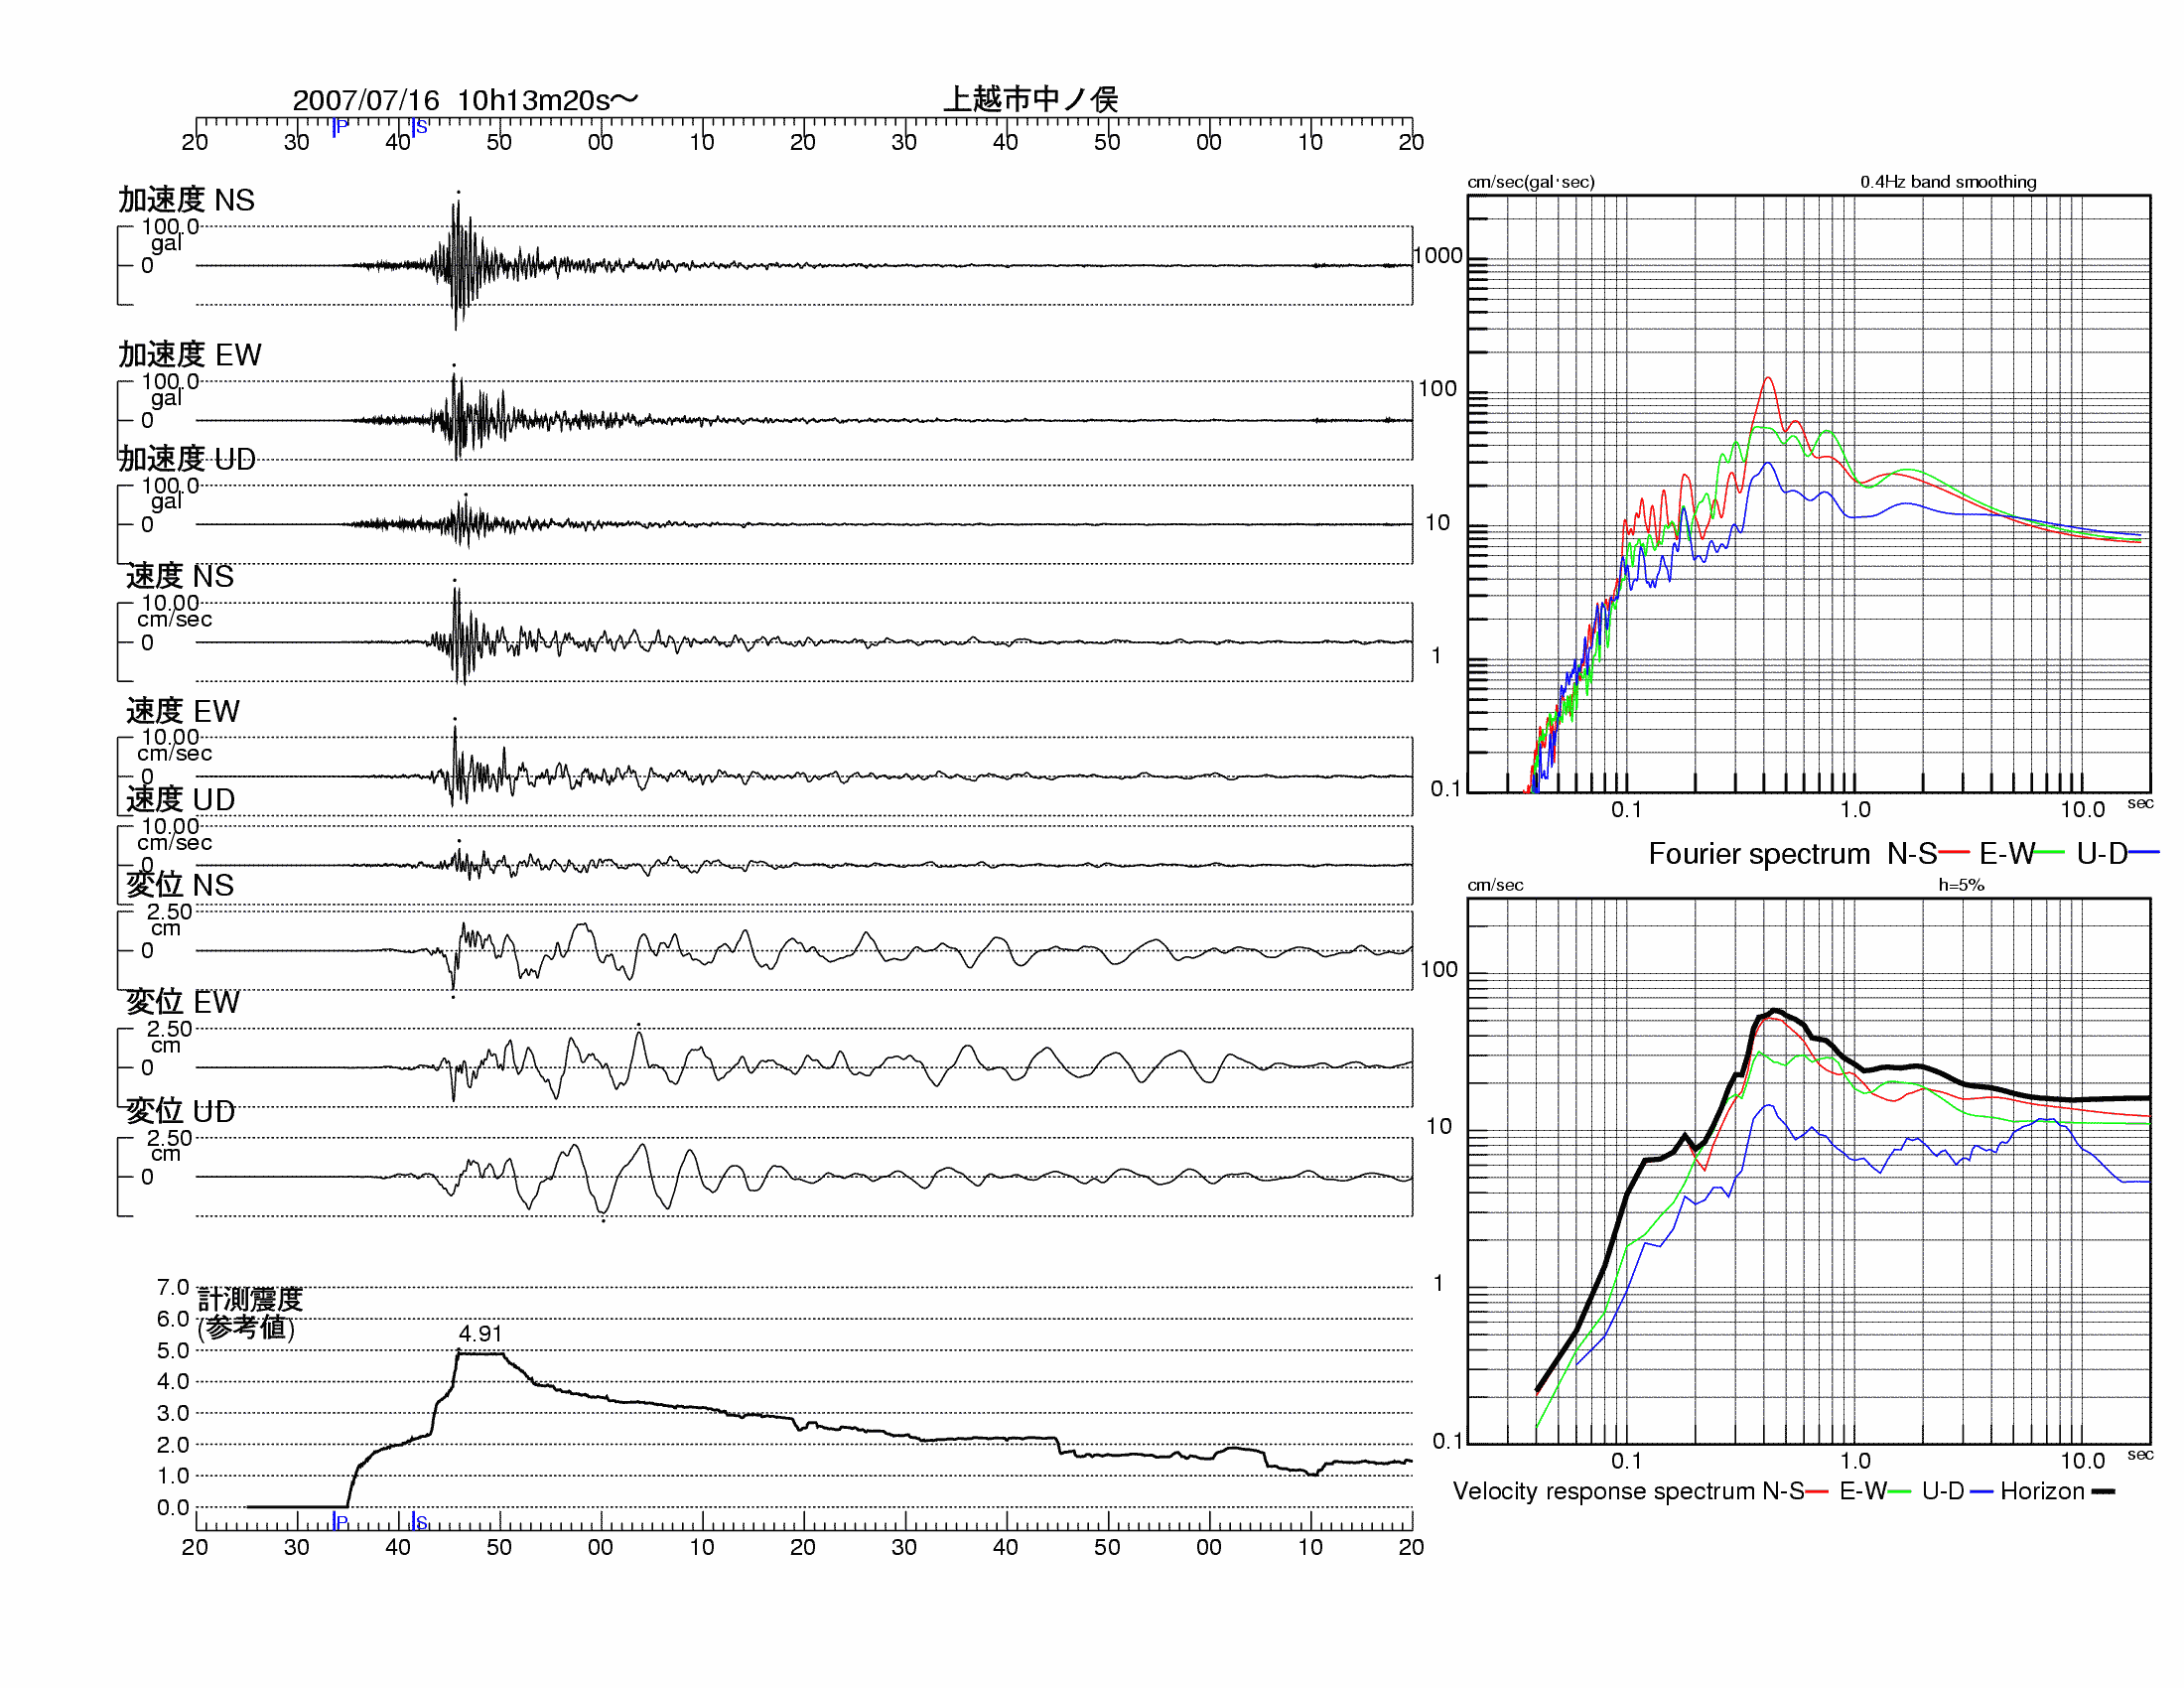Click the station name 上越市中ノ俣
The width and height of the screenshot is (2184, 1688).
point(1030,99)
